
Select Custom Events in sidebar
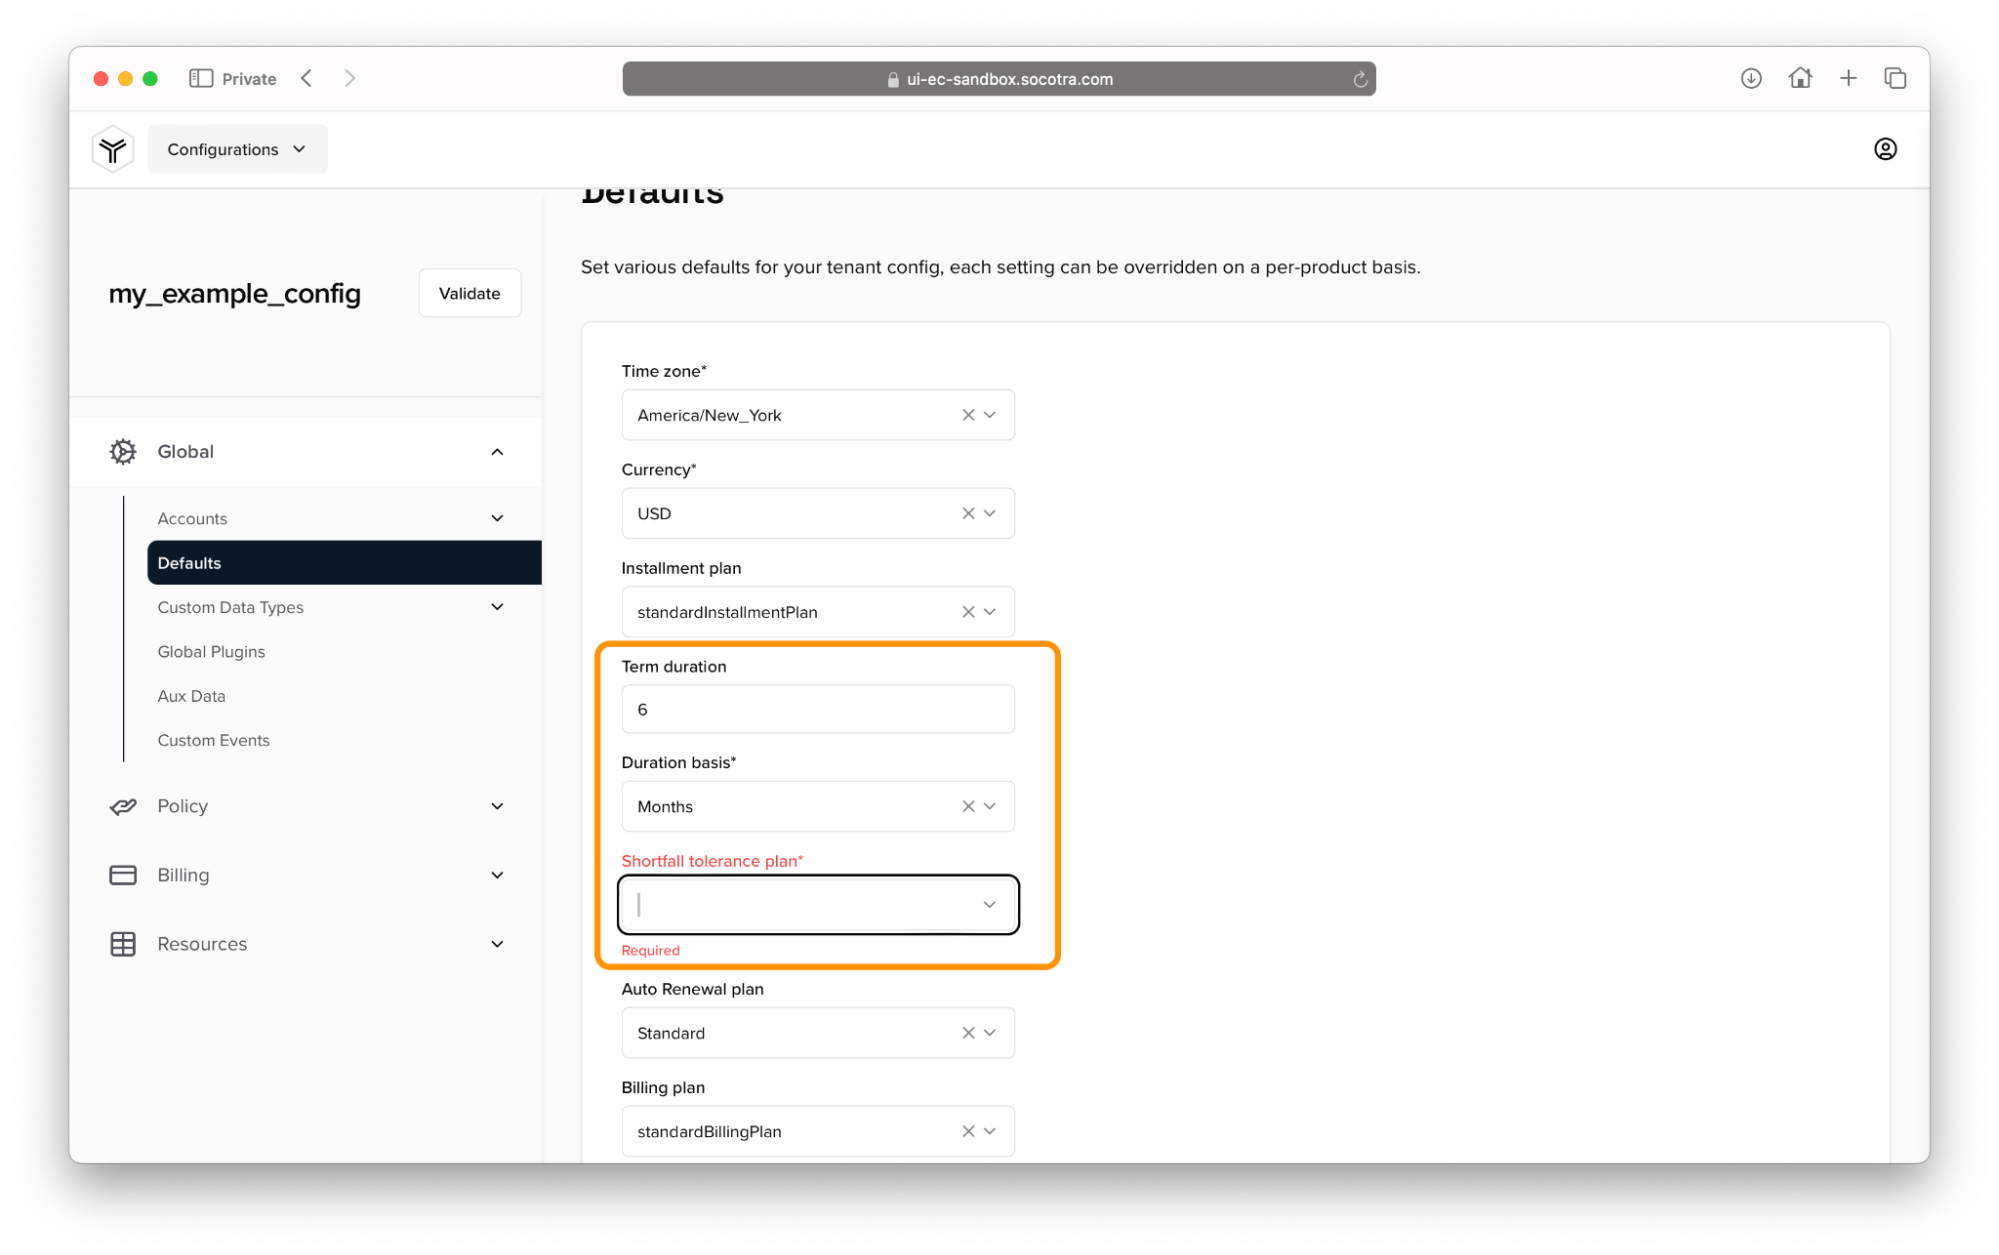[x=213, y=740]
